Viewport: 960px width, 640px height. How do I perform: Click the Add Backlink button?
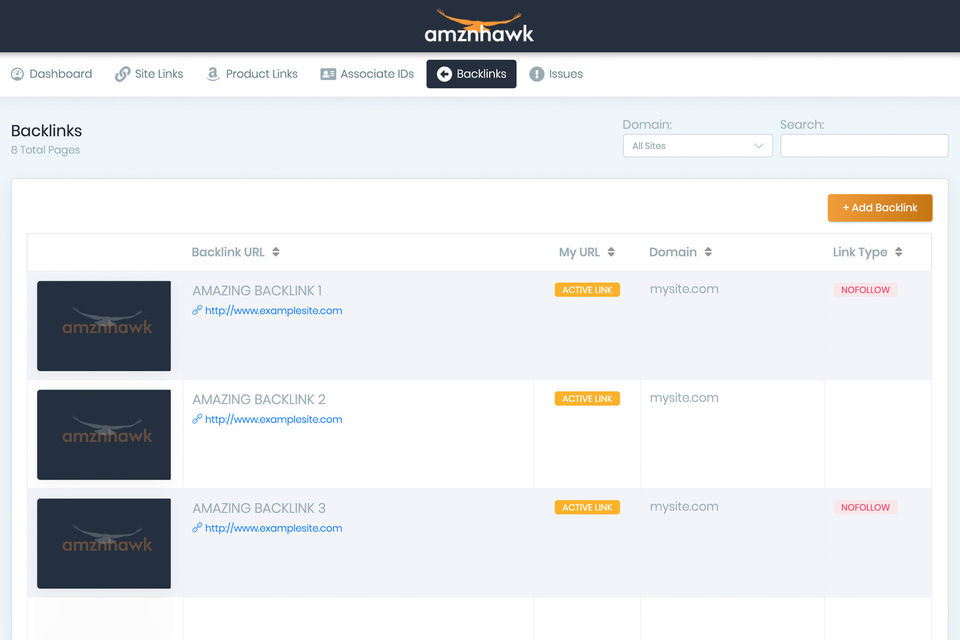(x=880, y=208)
